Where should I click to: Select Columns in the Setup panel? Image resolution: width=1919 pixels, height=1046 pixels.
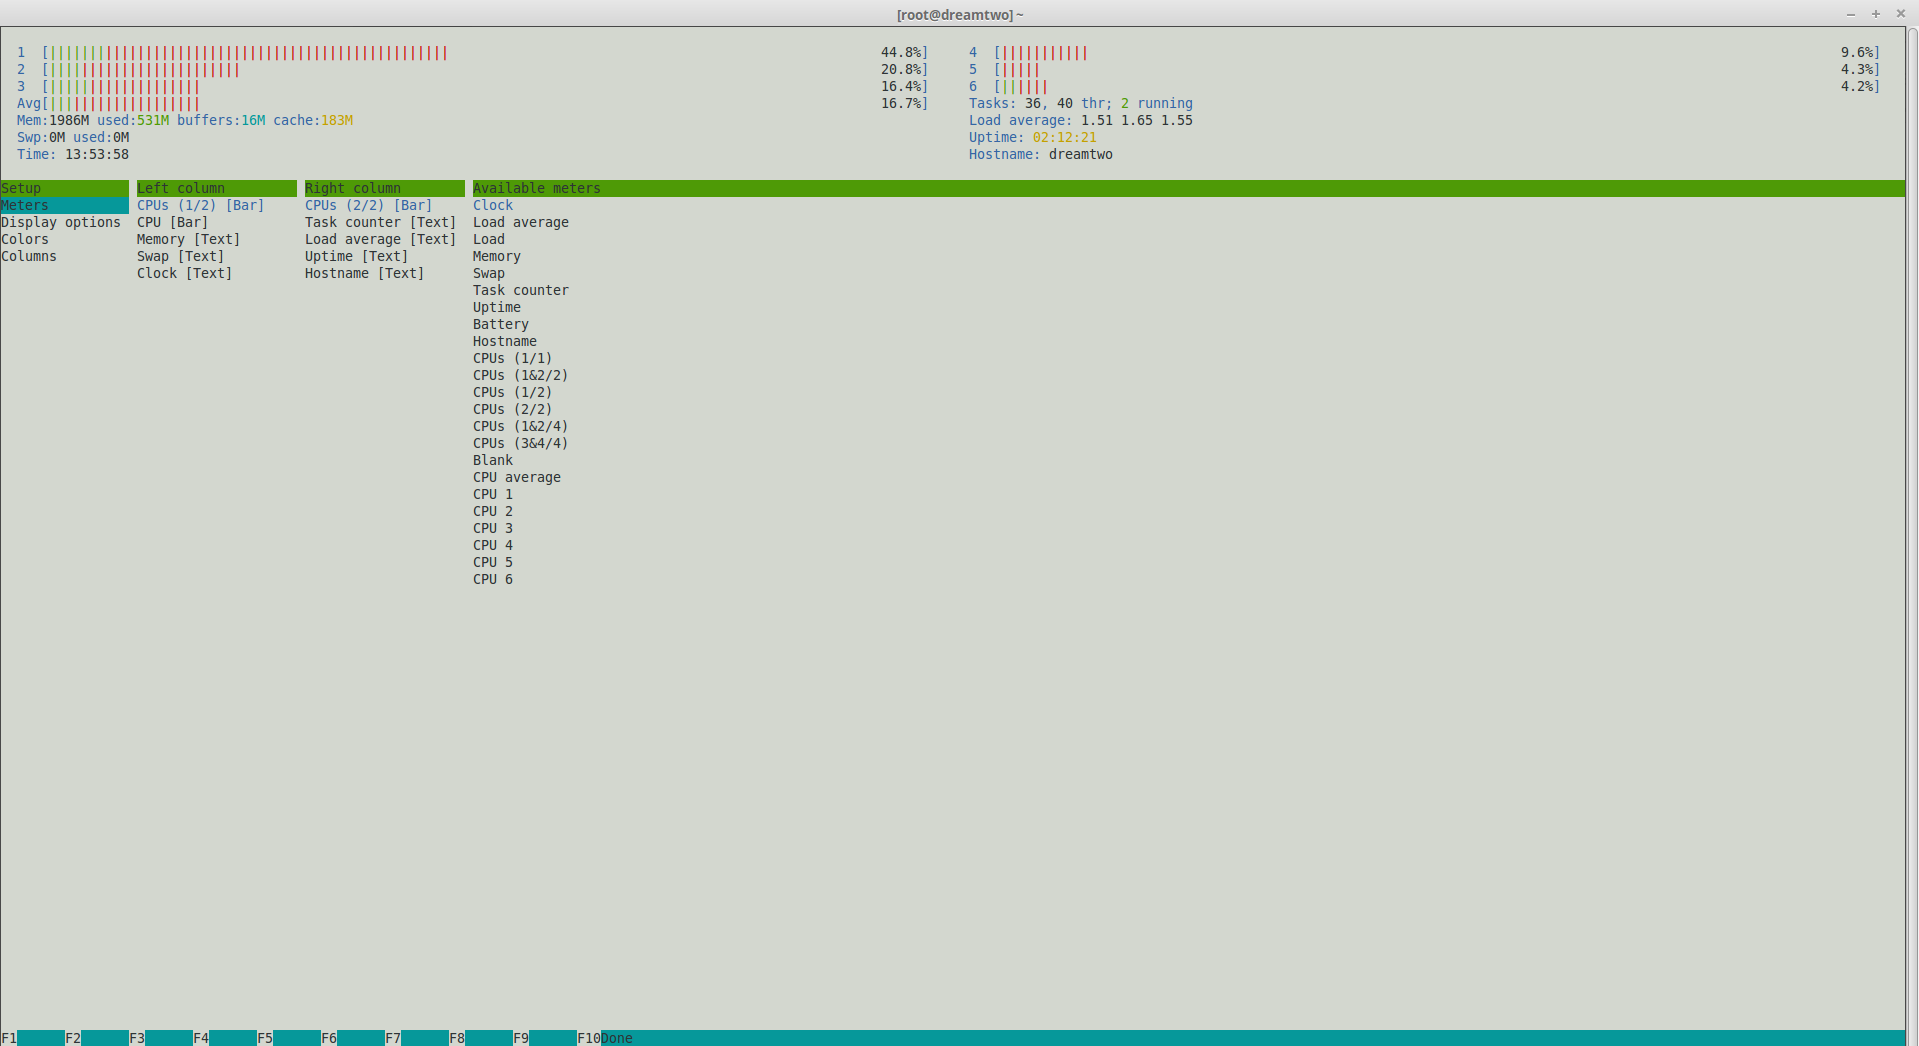coord(29,256)
